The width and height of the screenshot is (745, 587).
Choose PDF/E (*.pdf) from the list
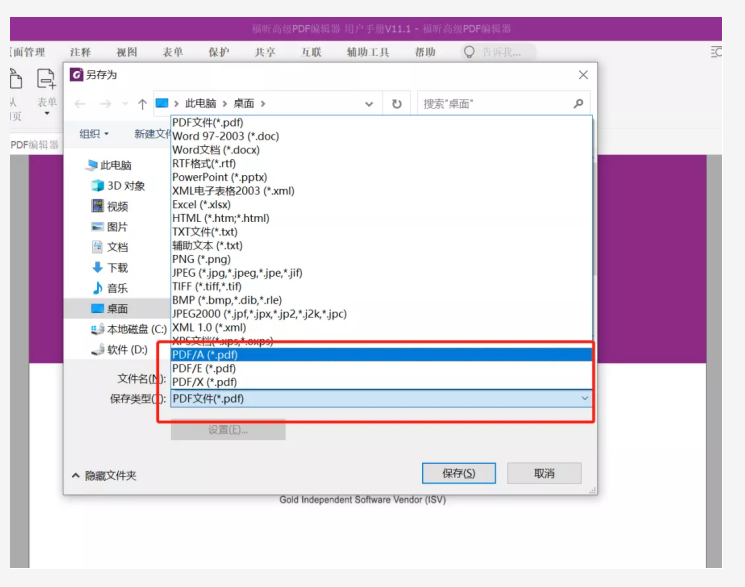tap(381, 368)
